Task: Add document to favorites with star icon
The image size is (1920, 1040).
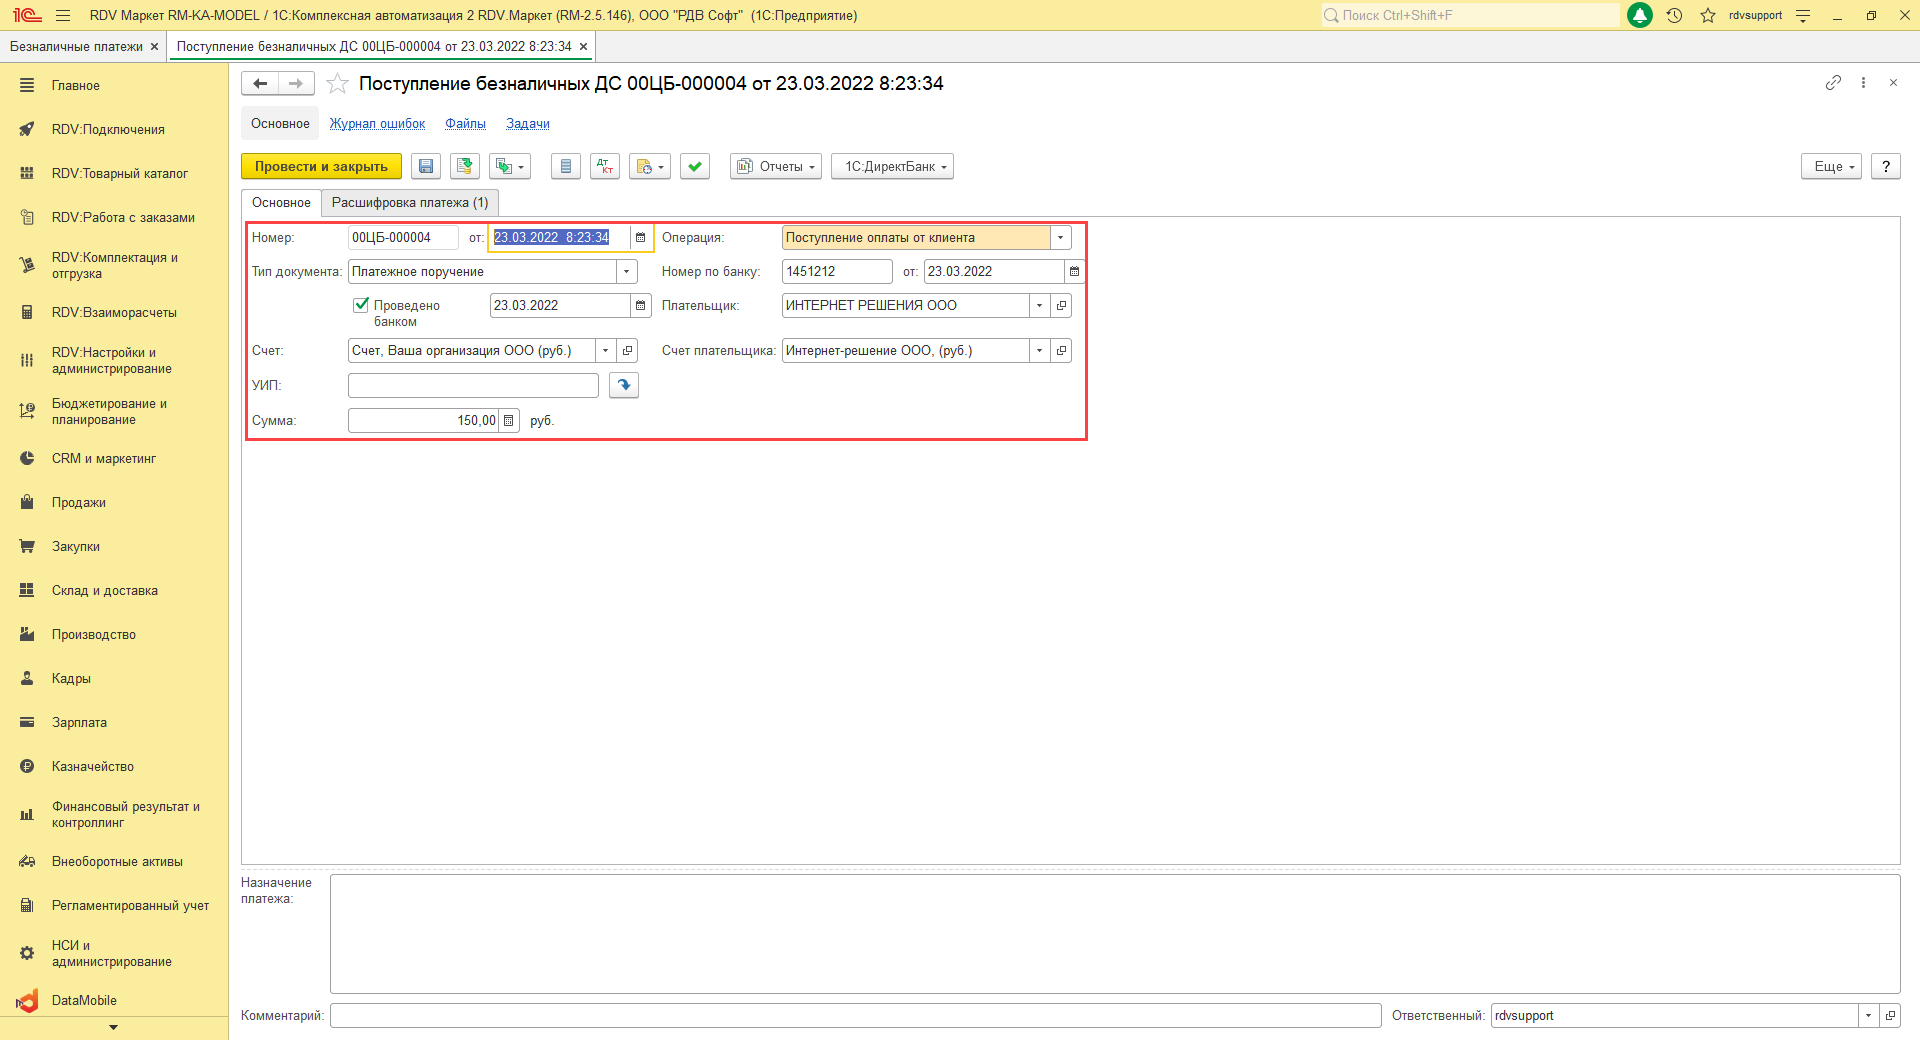Action: coord(338,84)
